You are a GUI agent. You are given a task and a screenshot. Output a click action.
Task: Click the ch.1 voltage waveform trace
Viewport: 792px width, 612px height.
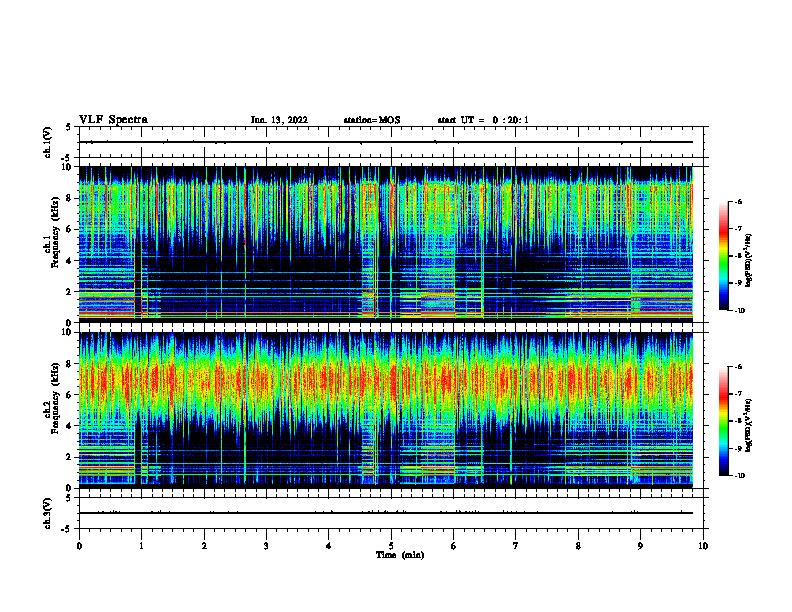(386, 142)
